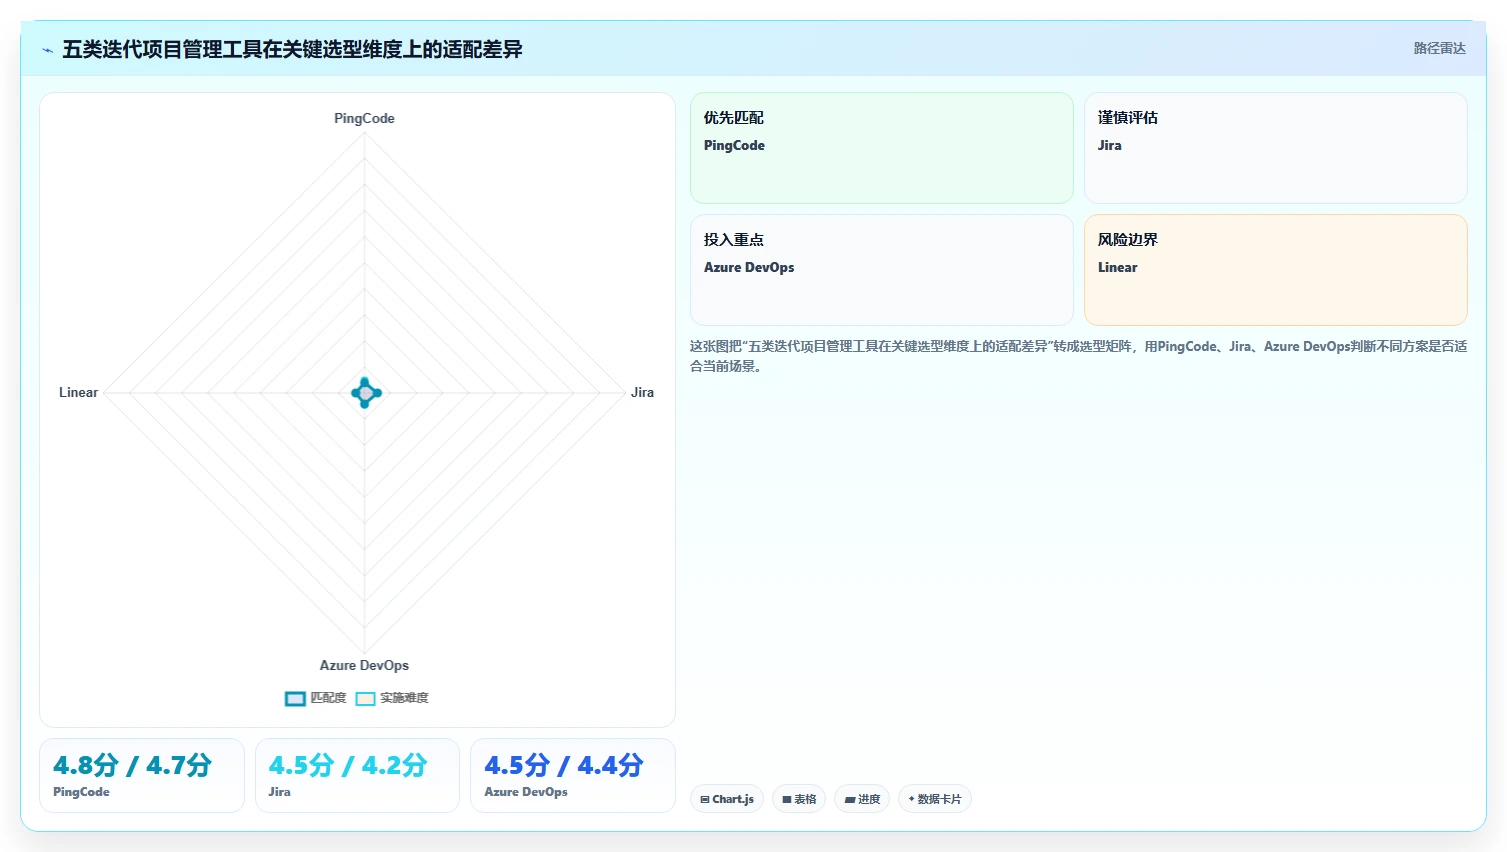The height and width of the screenshot is (852, 1507).
Task: Click the Linear axis label on radar
Action: [x=78, y=392]
